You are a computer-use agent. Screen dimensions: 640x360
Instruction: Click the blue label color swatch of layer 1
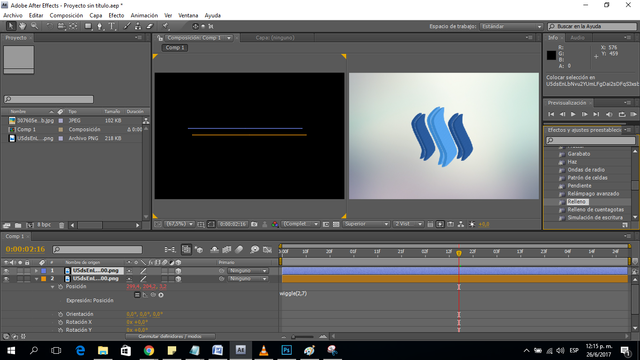(x=44, y=271)
